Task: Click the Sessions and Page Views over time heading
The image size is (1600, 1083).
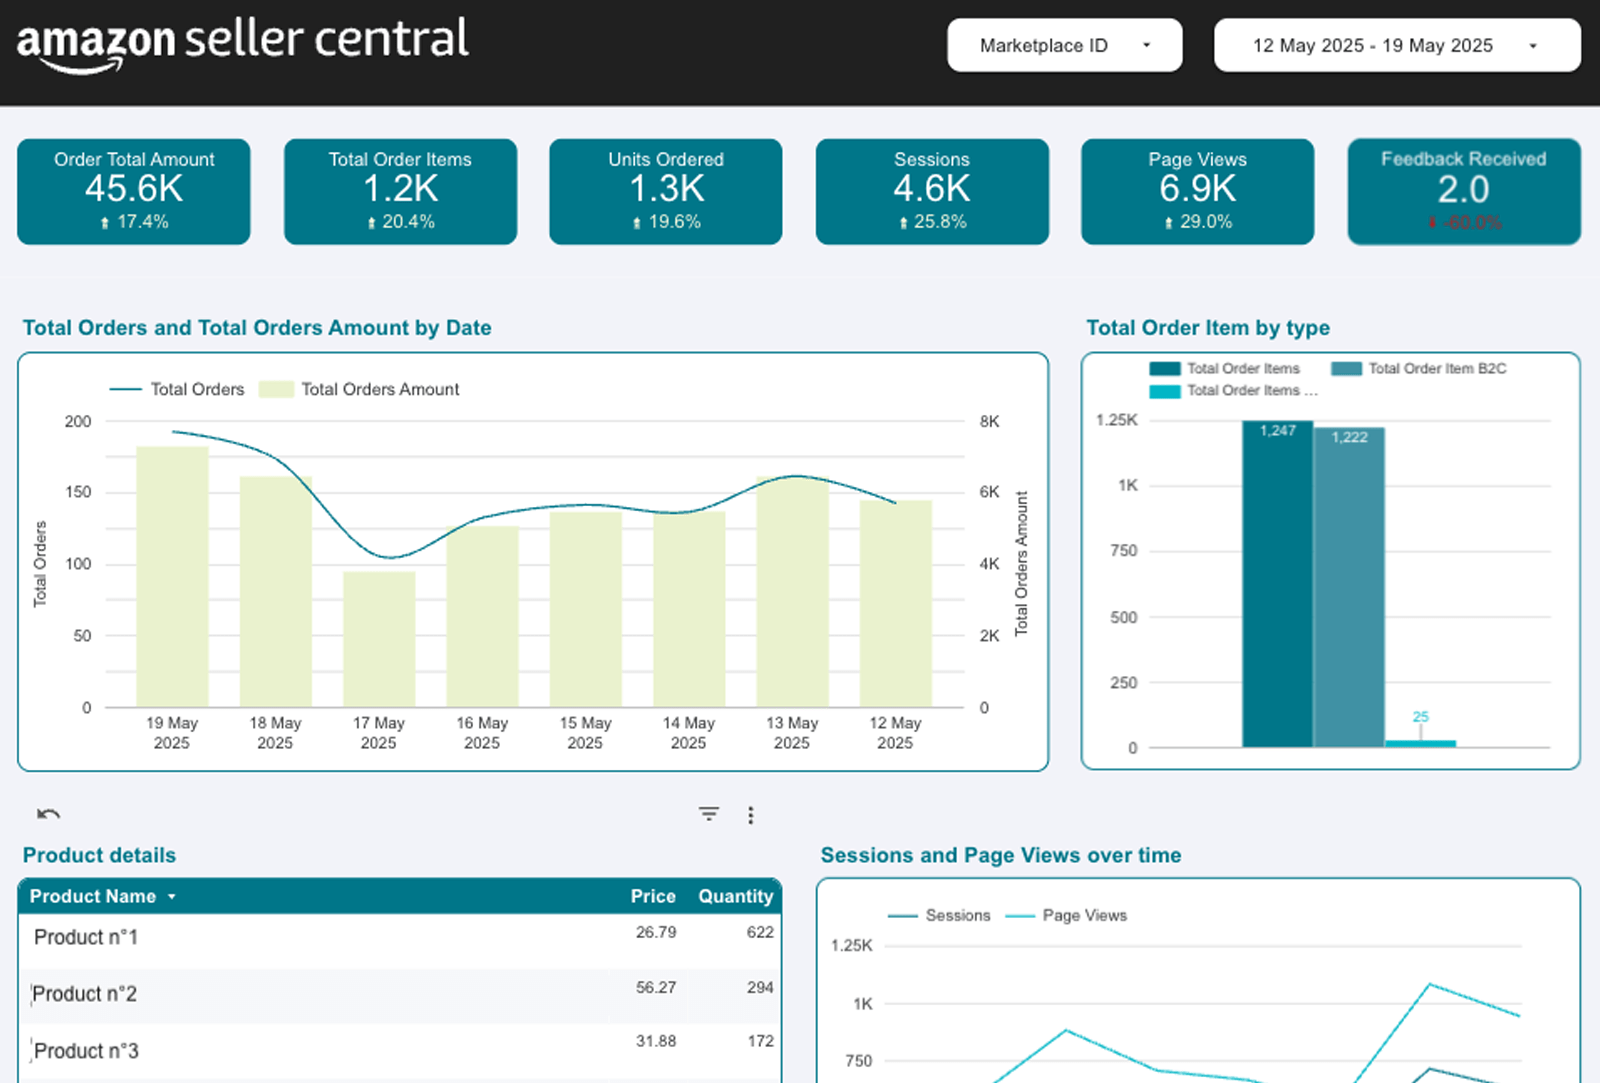Action: click(x=1001, y=855)
